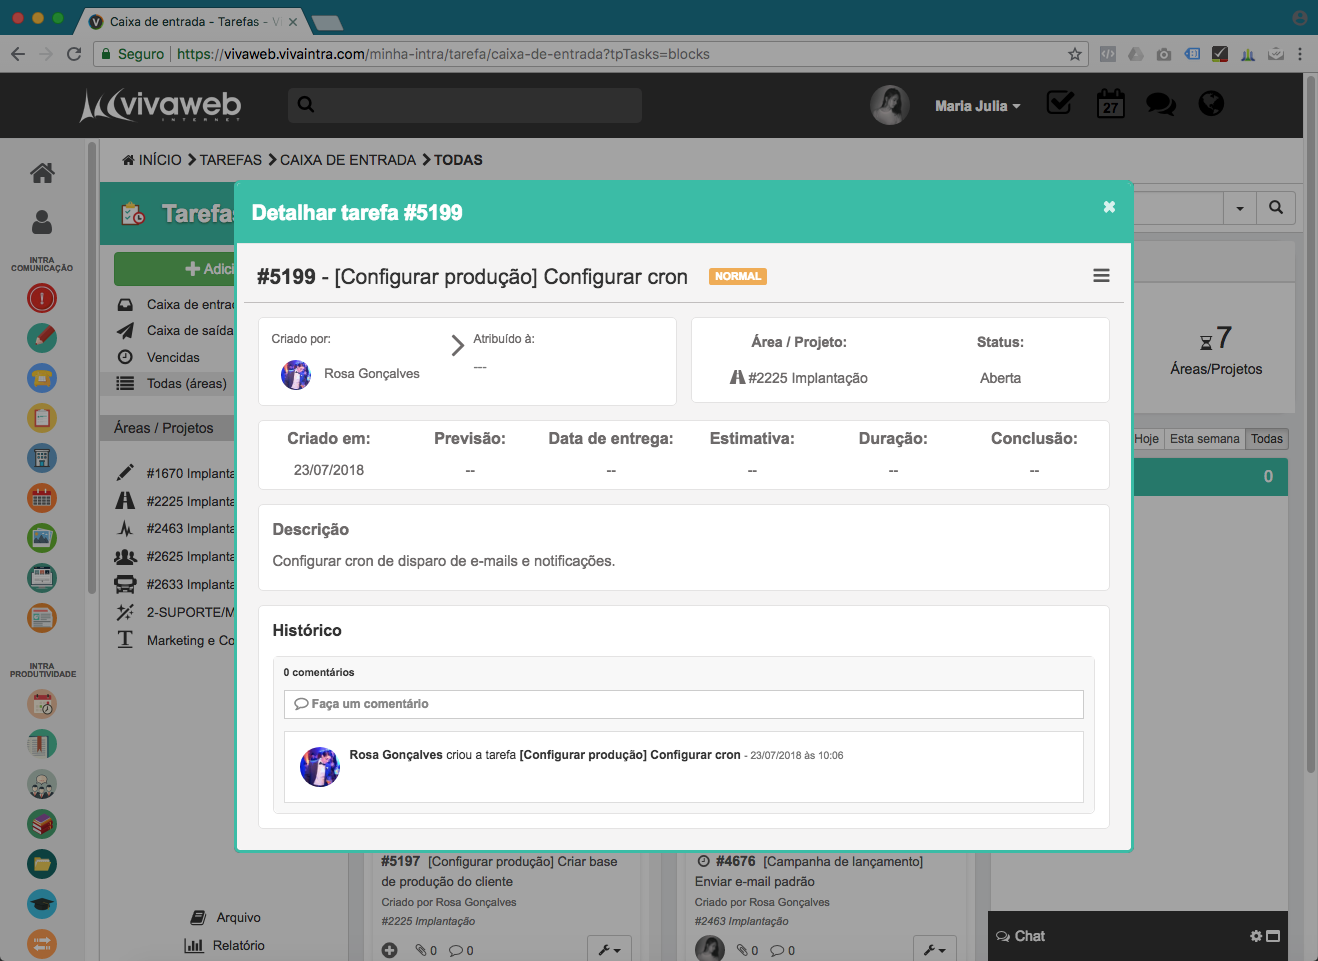Screen dimensions: 1318x961
Task: Close the Detalhar tarefa #5199 dialog
Action: [1109, 207]
